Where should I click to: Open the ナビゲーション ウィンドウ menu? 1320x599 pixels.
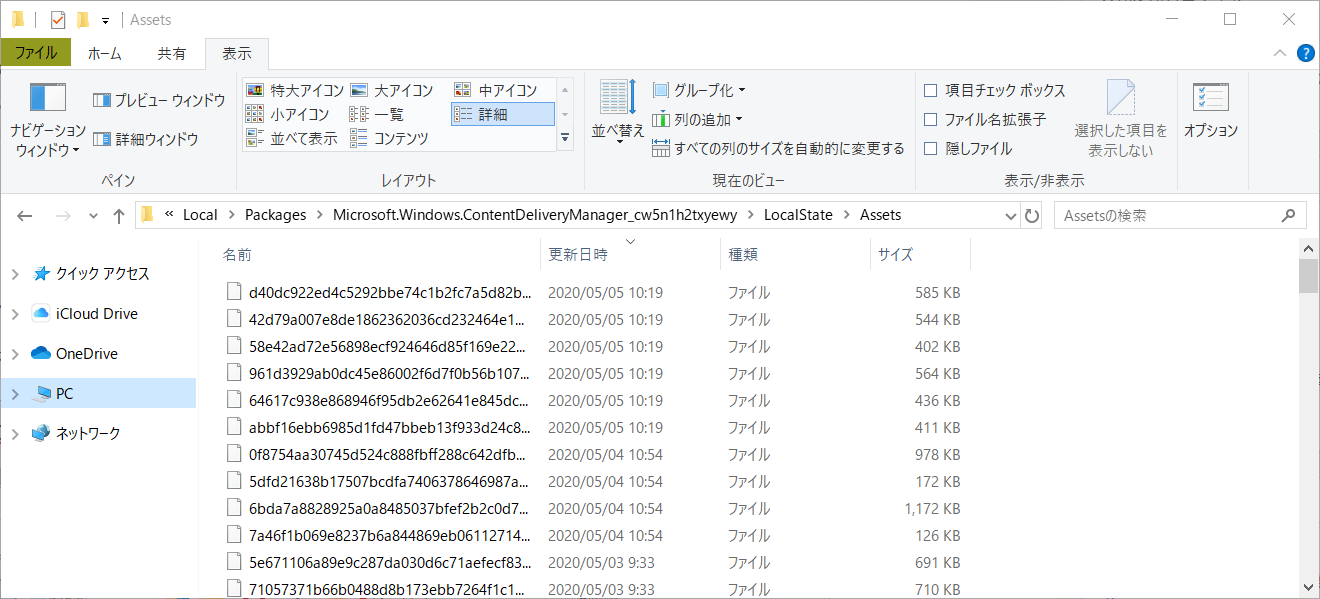[x=48, y=120]
